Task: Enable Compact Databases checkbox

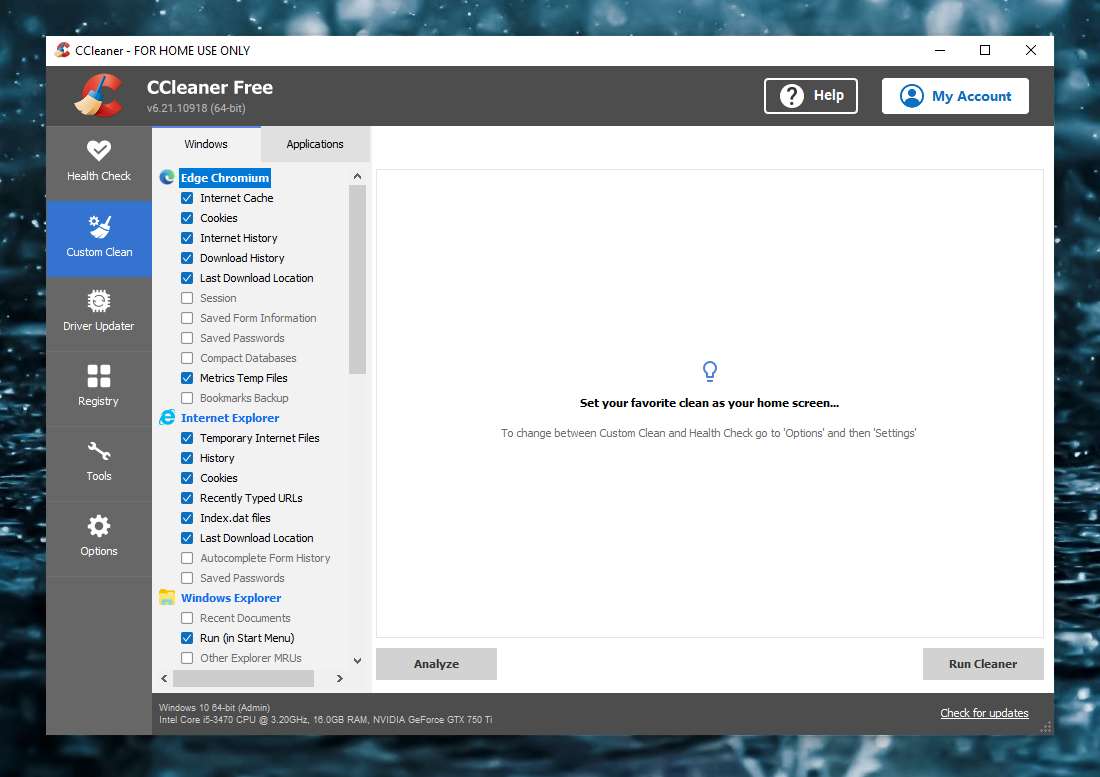Action: (187, 358)
